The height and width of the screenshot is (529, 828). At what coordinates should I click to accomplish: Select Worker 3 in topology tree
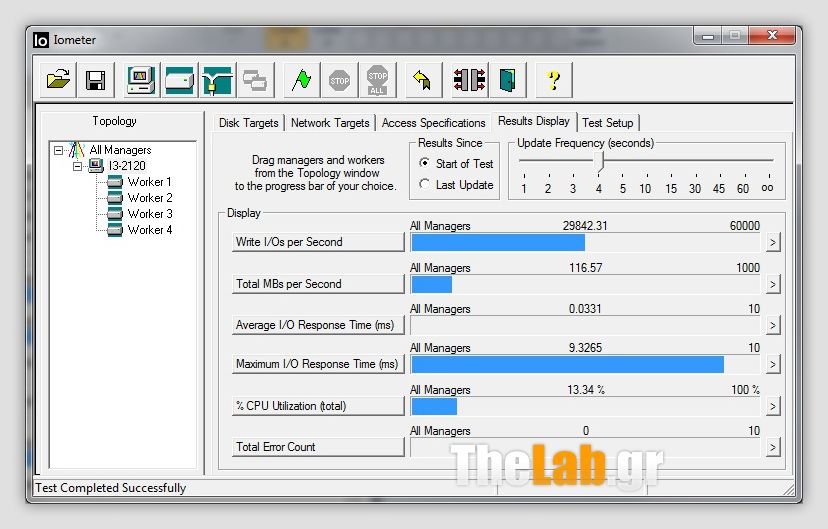tap(150, 214)
